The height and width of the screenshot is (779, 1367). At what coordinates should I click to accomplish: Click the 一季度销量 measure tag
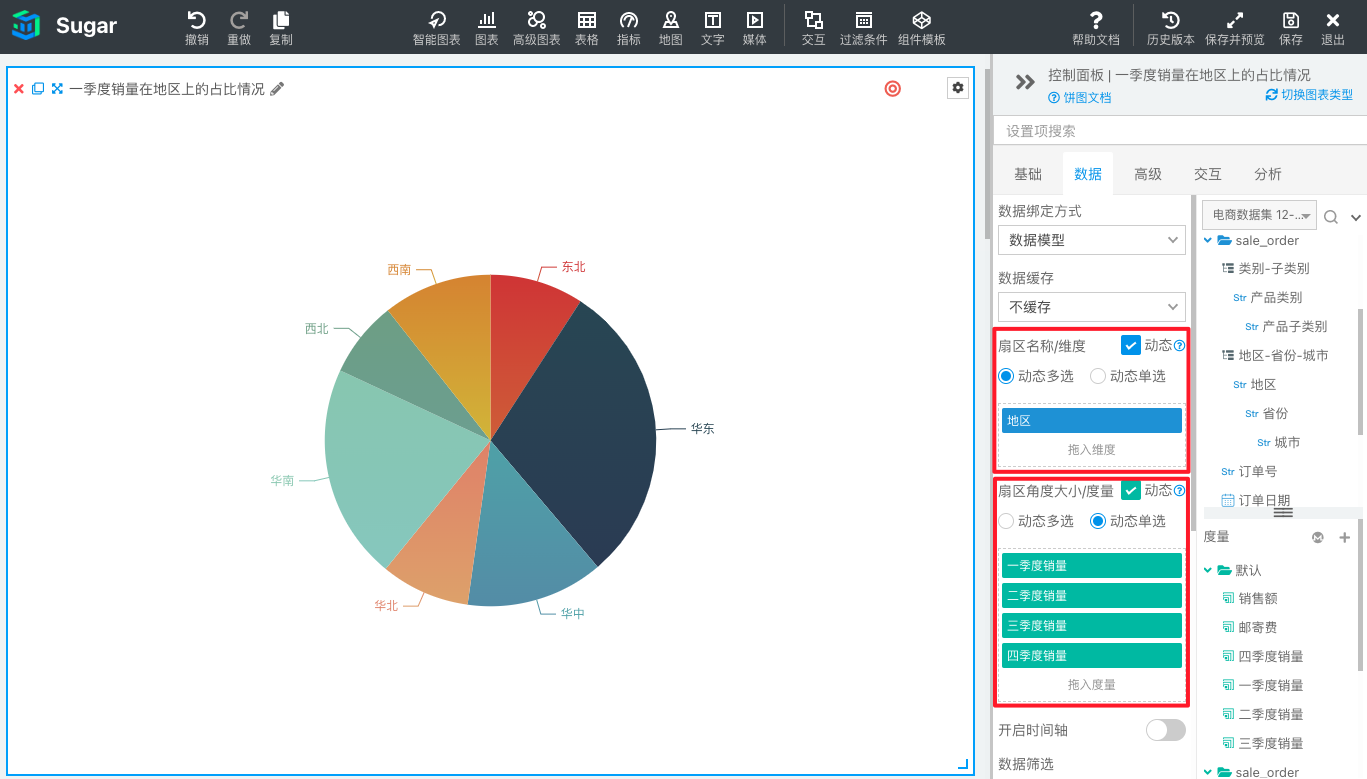(x=1092, y=566)
